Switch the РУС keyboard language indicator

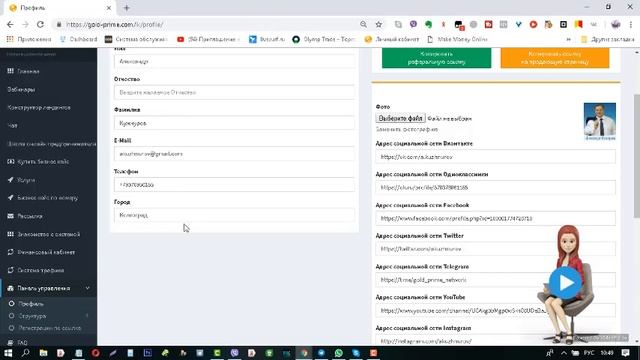tap(589, 353)
